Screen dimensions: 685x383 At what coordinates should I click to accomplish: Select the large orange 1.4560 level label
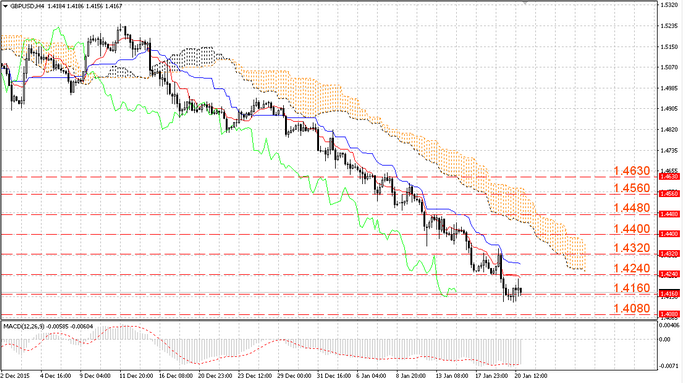click(x=632, y=188)
